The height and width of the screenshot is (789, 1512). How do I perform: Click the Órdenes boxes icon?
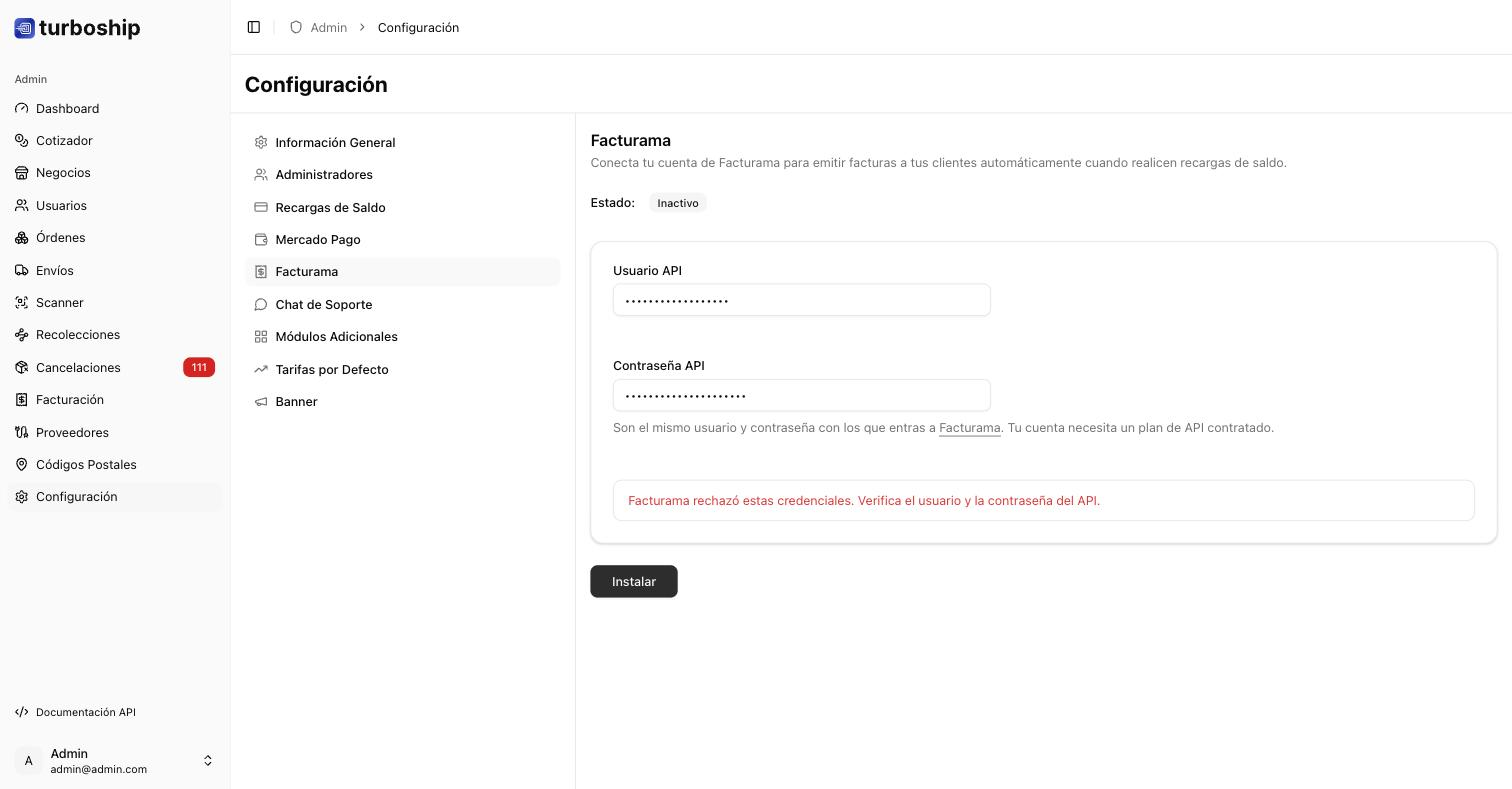(22, 238)
